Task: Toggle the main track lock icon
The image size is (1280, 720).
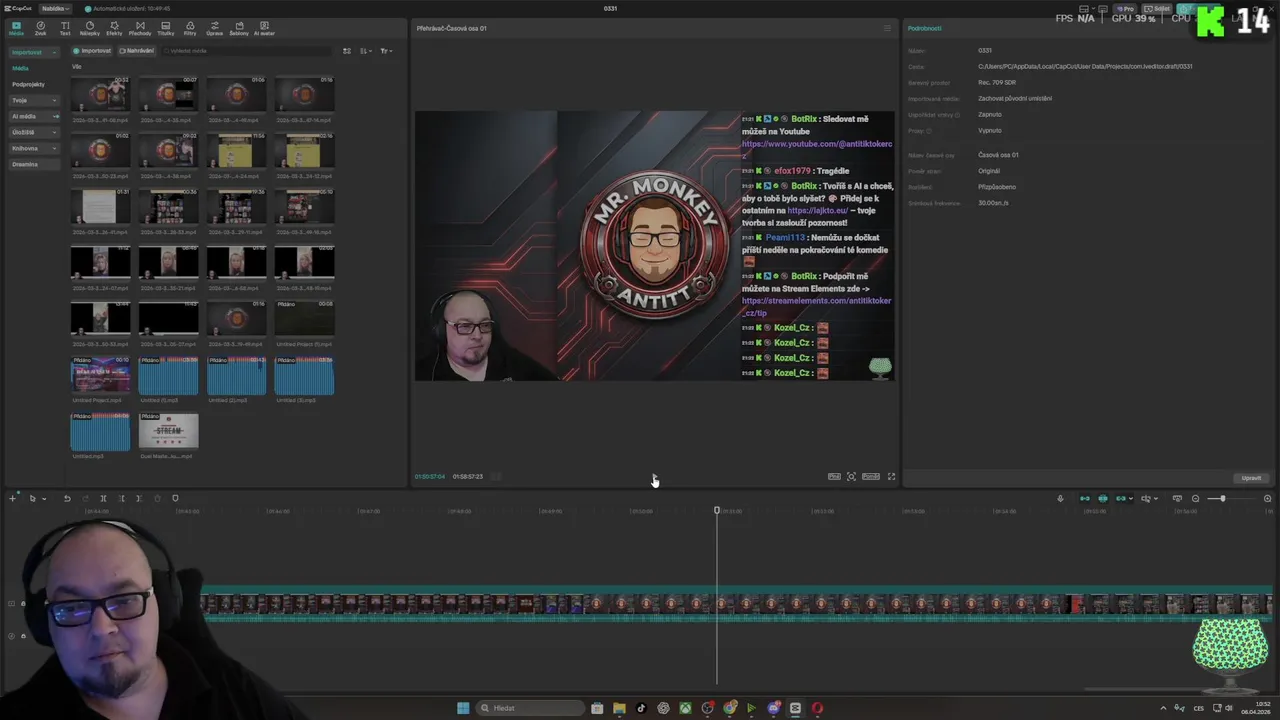Action: (x=23, y=604)
